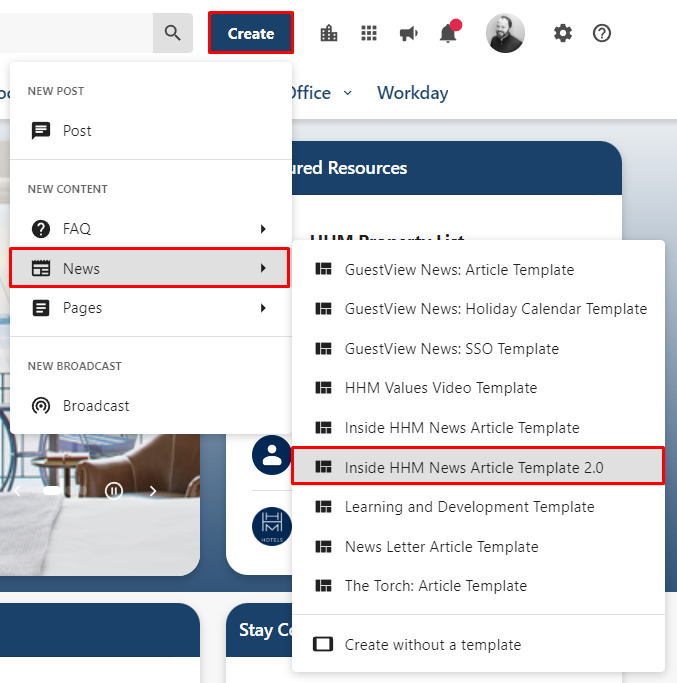Choose GuestView News: Article Template
The height and width of the screenshot is (683, 677).
point(478,270)
